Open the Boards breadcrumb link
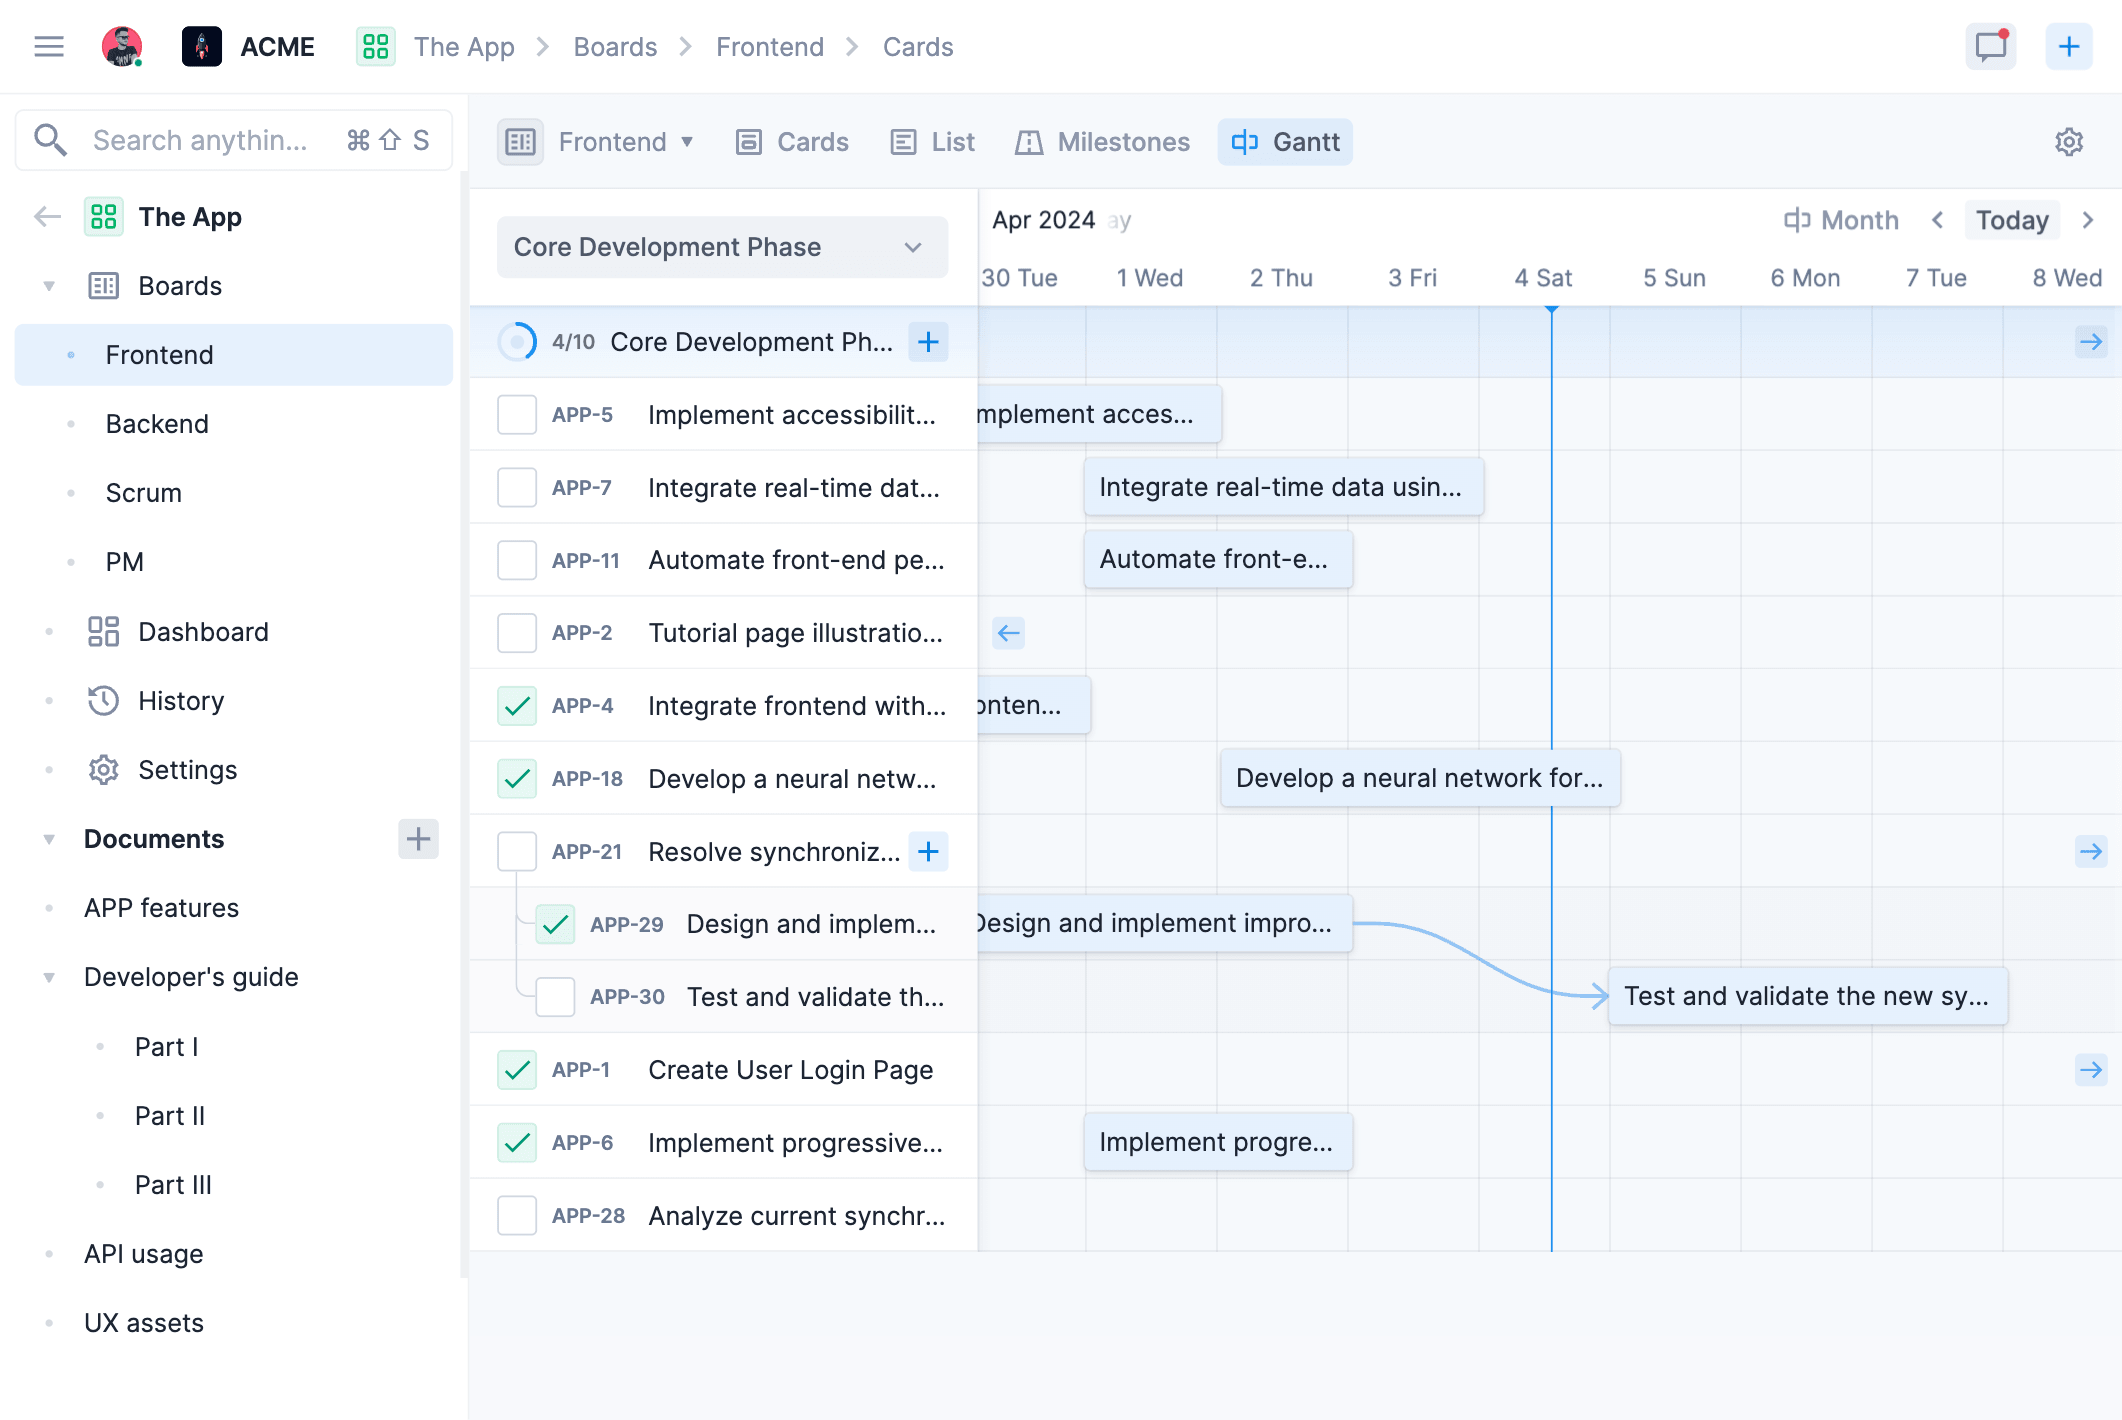The image size is (2122, 1420). [614, 46]
